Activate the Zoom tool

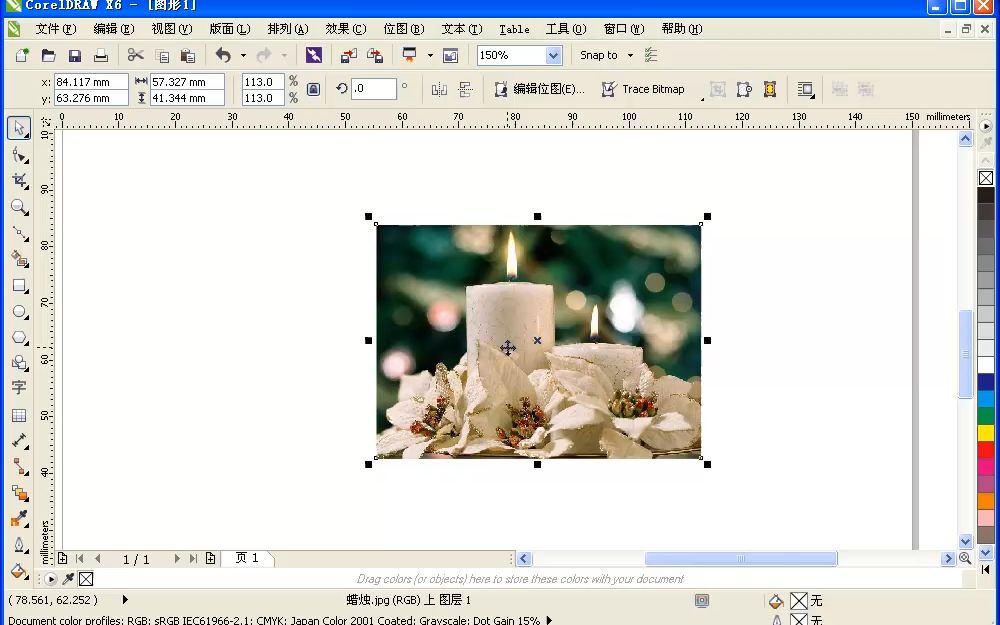click(18, 207)
